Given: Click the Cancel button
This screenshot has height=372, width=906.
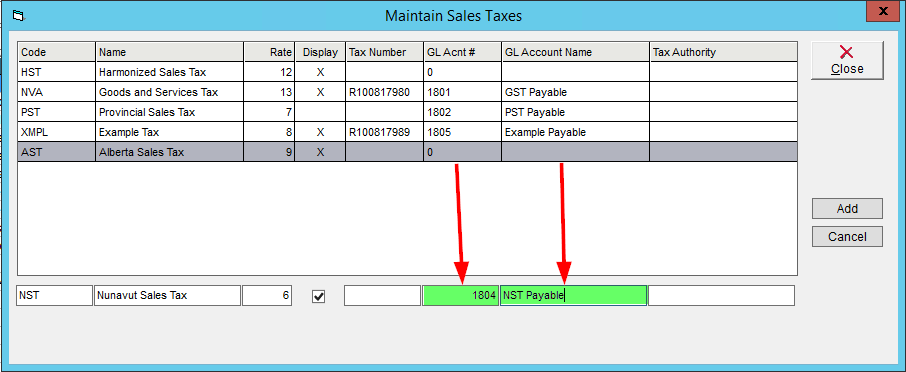Looking at the screenshot, I should coord(847,236).
